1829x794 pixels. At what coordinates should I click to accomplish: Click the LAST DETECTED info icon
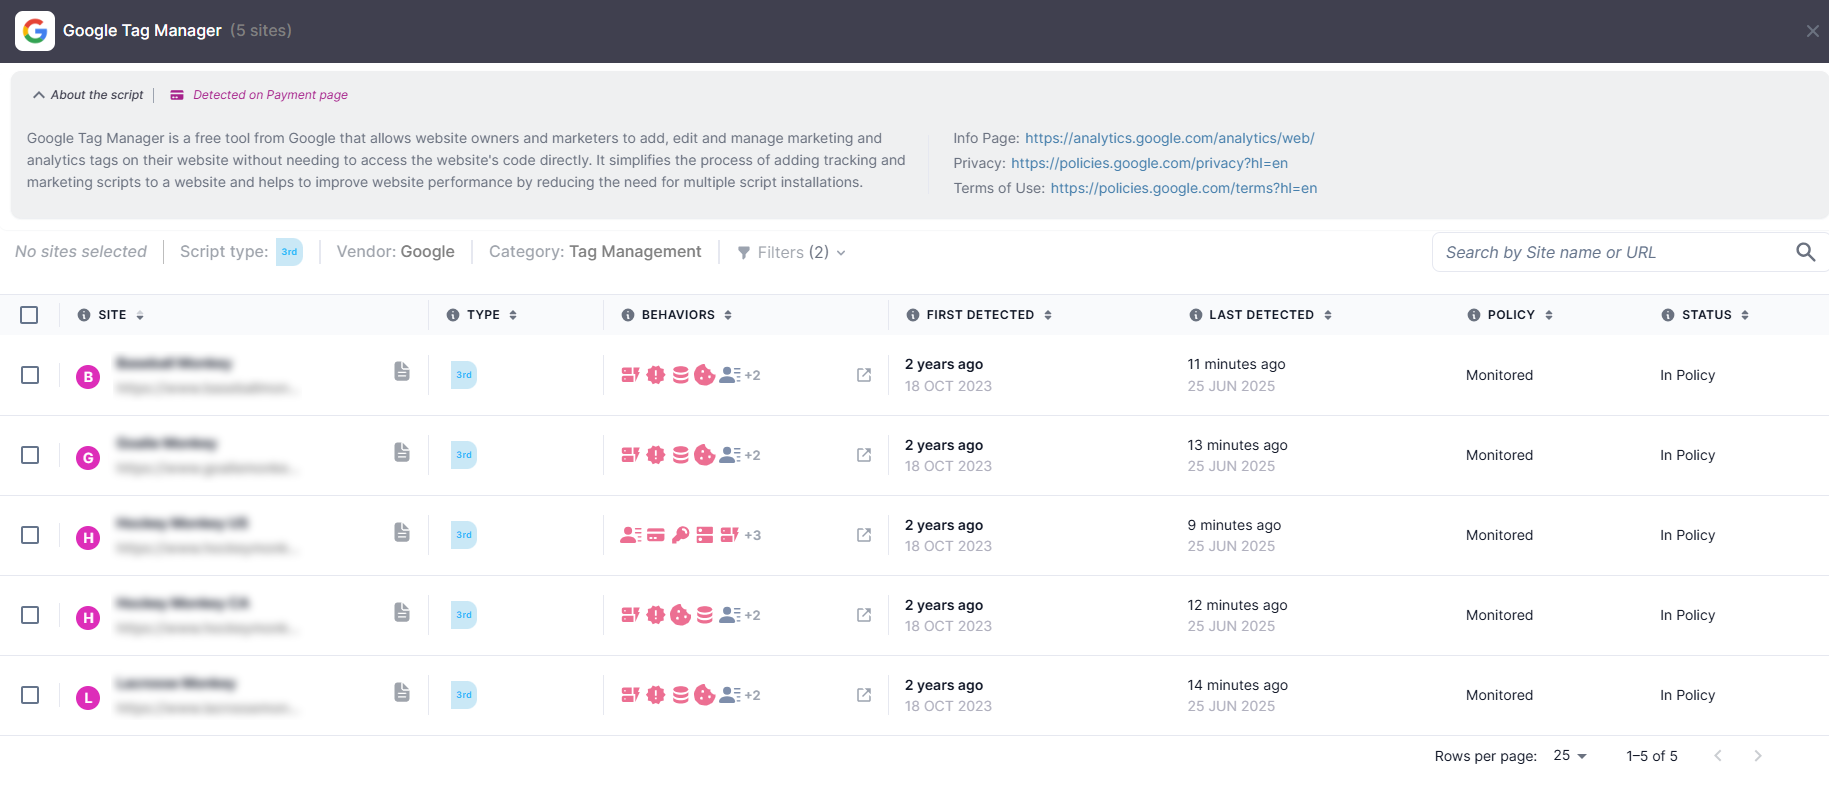pos(1195,315)
